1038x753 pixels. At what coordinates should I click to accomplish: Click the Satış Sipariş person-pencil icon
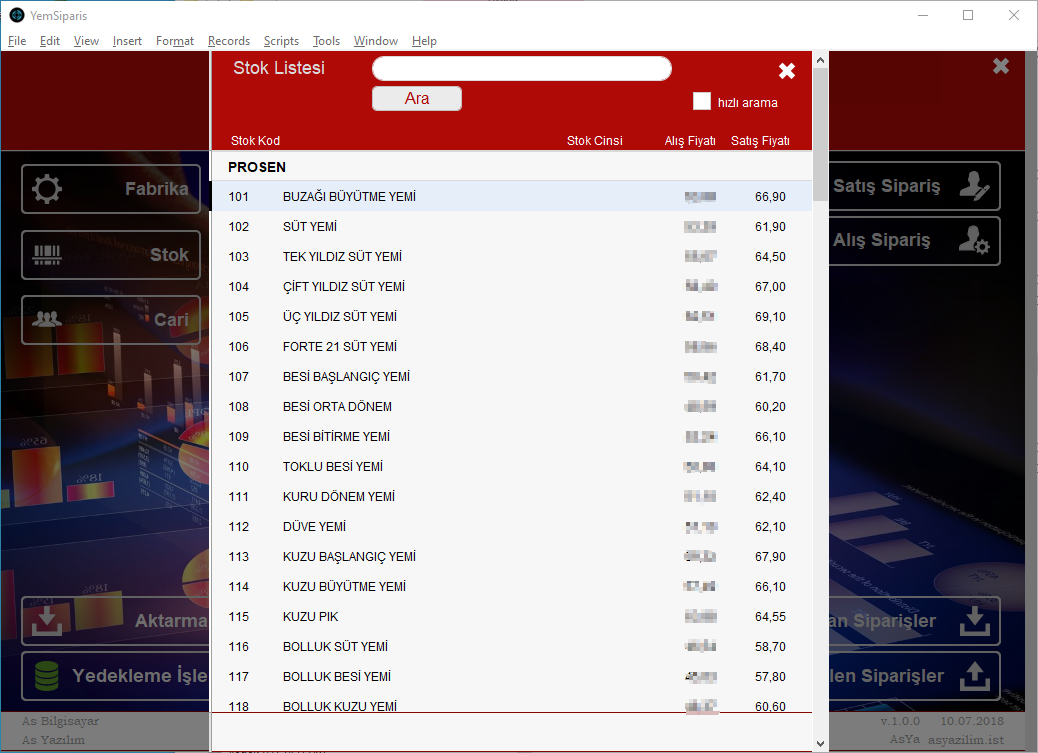point(974,186)
